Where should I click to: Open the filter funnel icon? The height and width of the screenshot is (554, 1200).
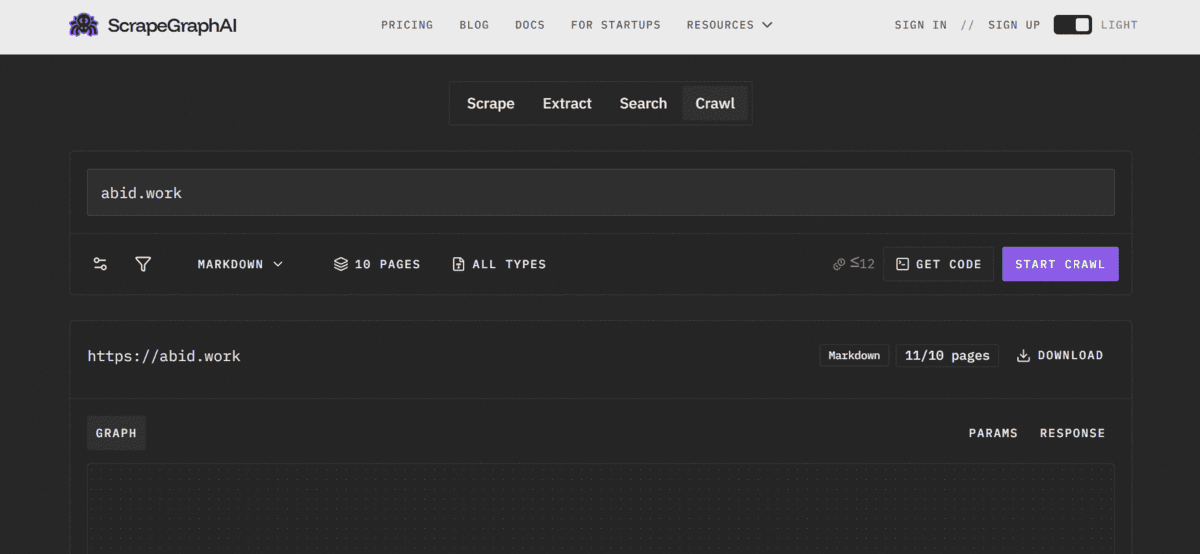[x=143, y=264]
